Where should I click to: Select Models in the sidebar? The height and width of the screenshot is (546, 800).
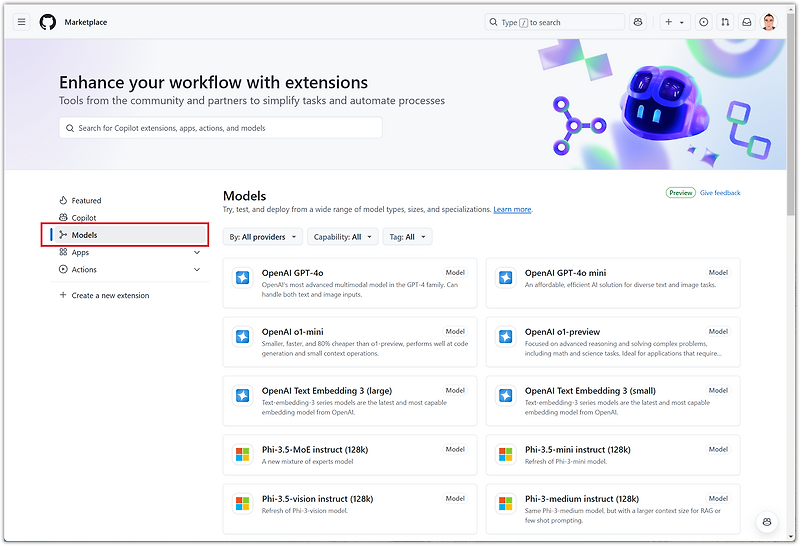click(x=130, y=235)
